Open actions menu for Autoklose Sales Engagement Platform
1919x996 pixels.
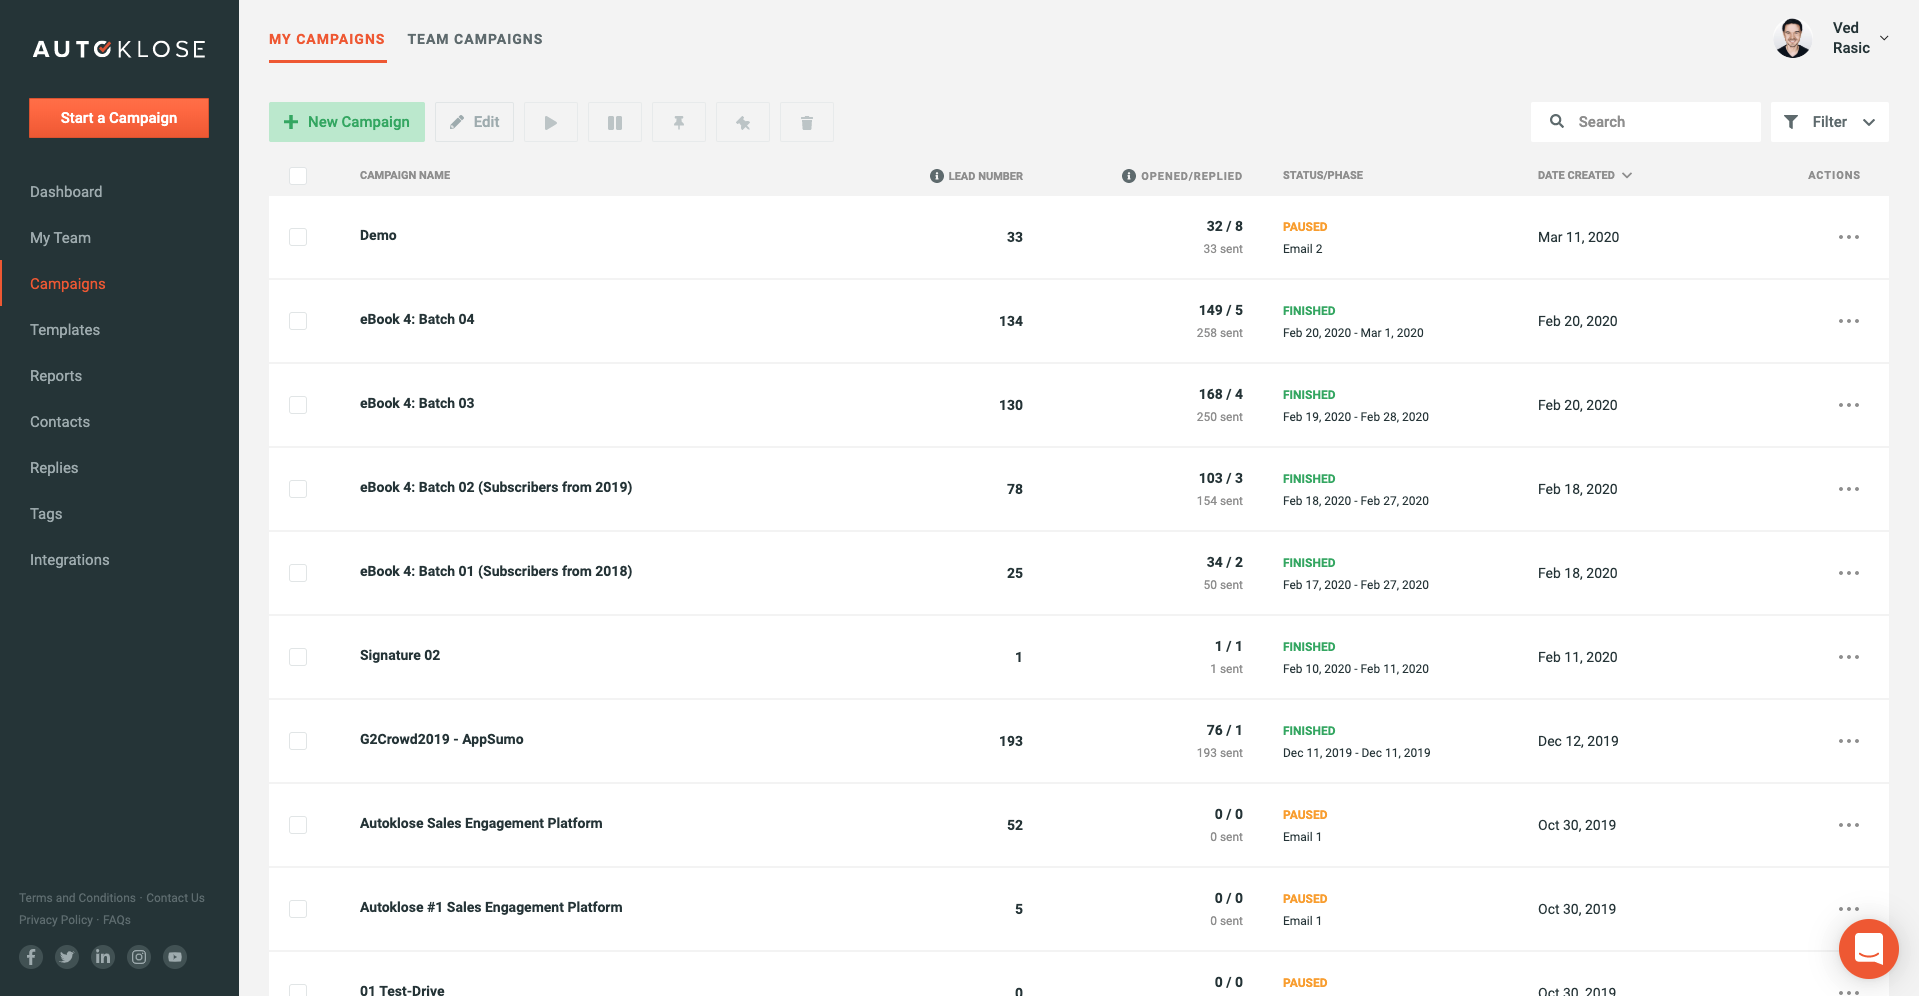click(1848, 825)
